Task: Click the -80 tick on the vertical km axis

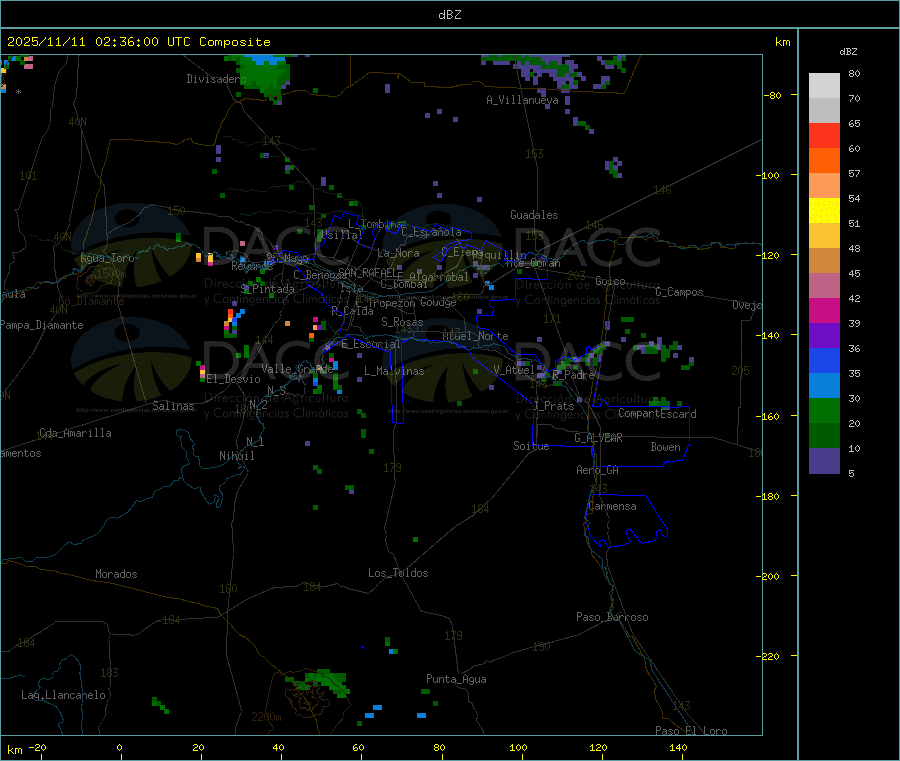Action: [x=772, y=95]
